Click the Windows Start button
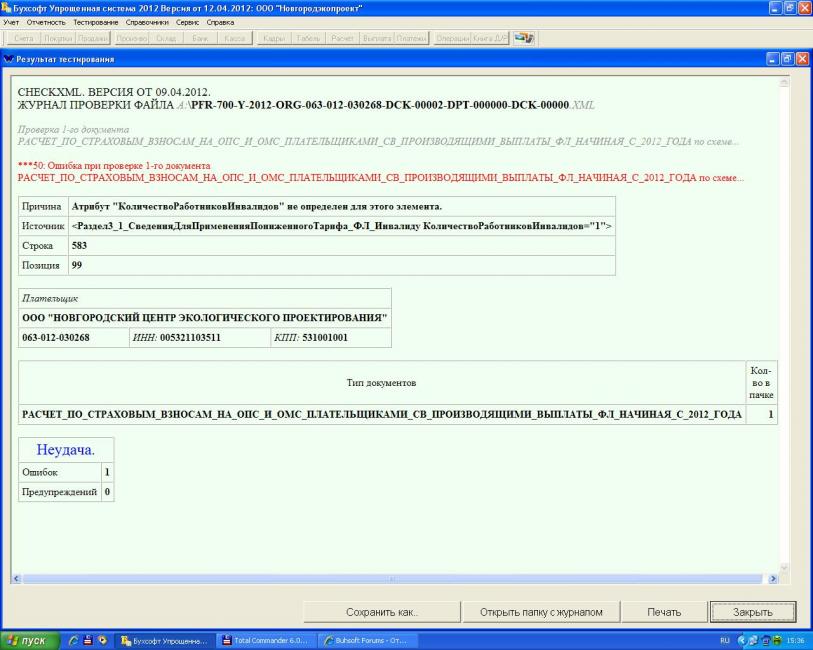Viewport: 813px width, 650px height. (30, 640)
